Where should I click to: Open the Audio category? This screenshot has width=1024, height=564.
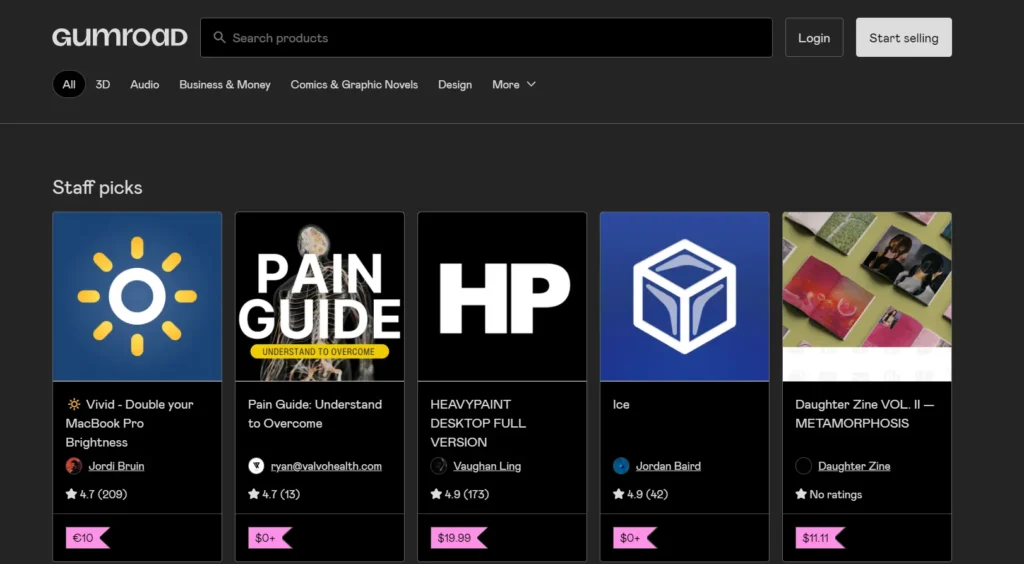coord(144,84)
